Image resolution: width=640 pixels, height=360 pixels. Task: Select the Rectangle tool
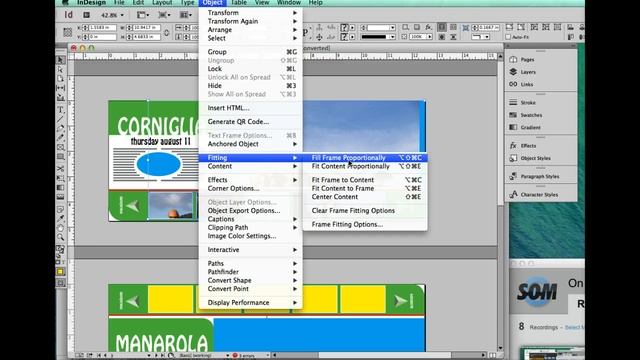[60, 157]
